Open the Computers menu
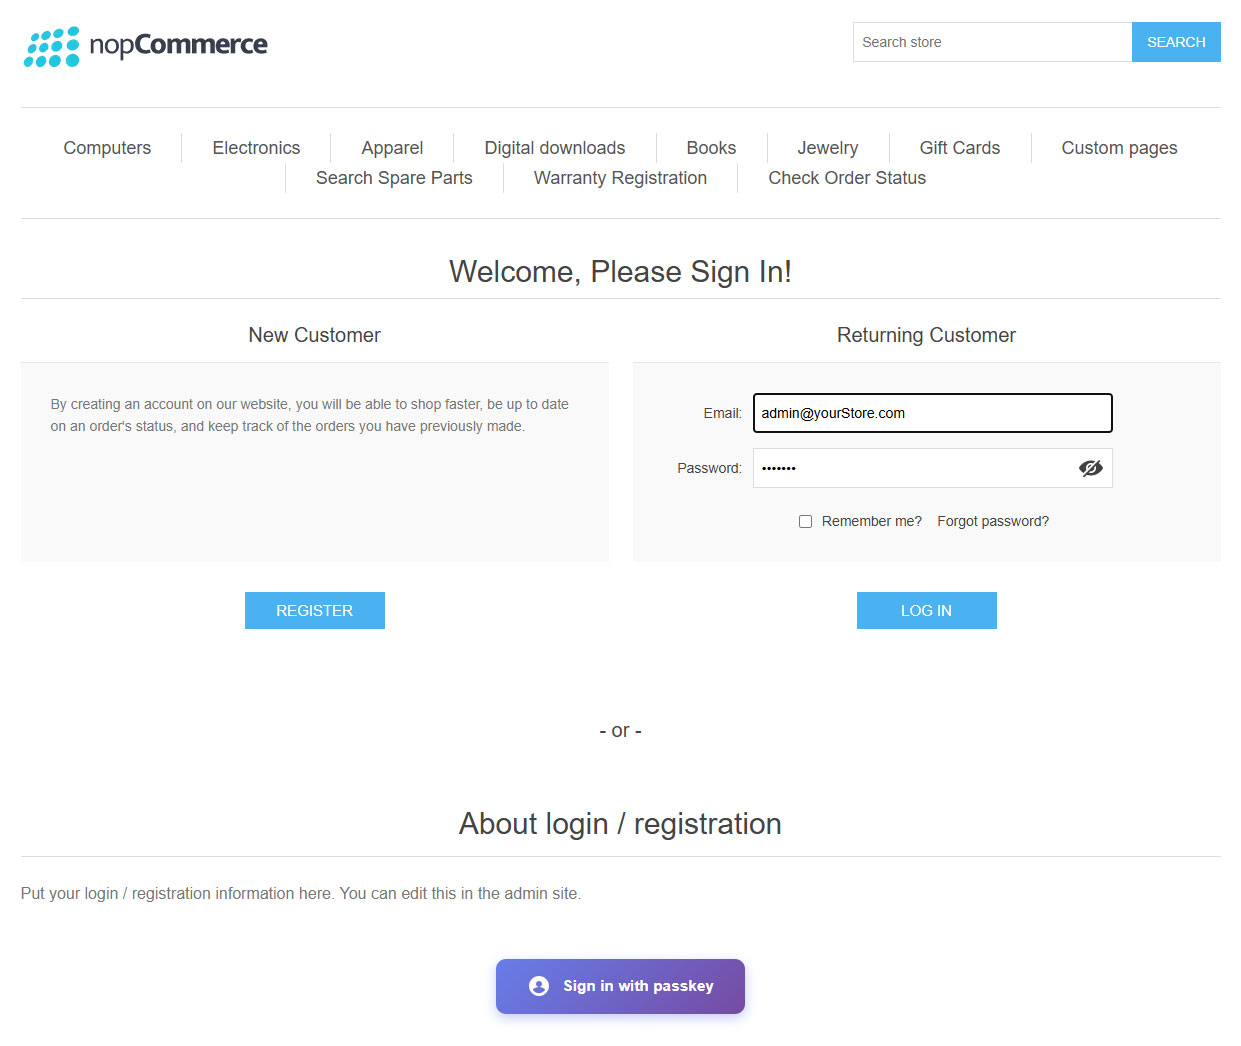This screenshot has height=1046, width=1241. (x=107, y=148)
